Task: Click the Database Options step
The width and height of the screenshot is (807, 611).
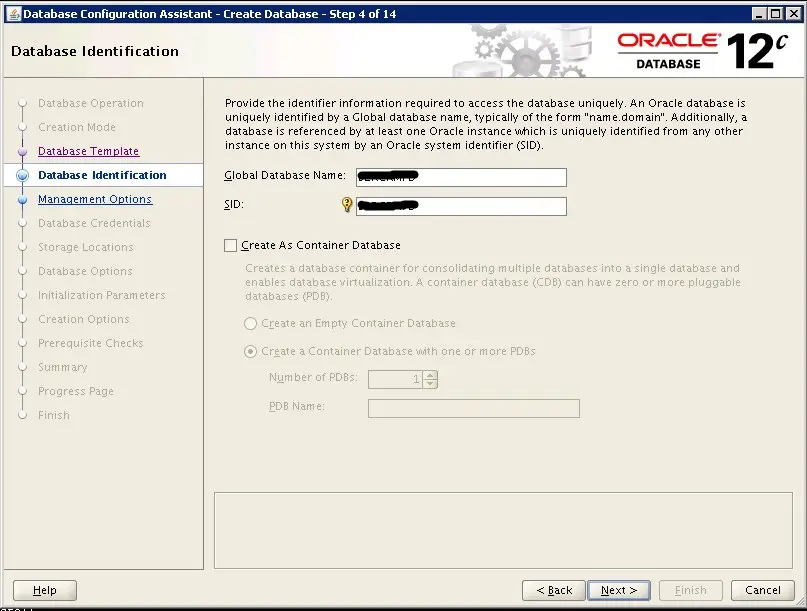Action: (x=85, y=271)
